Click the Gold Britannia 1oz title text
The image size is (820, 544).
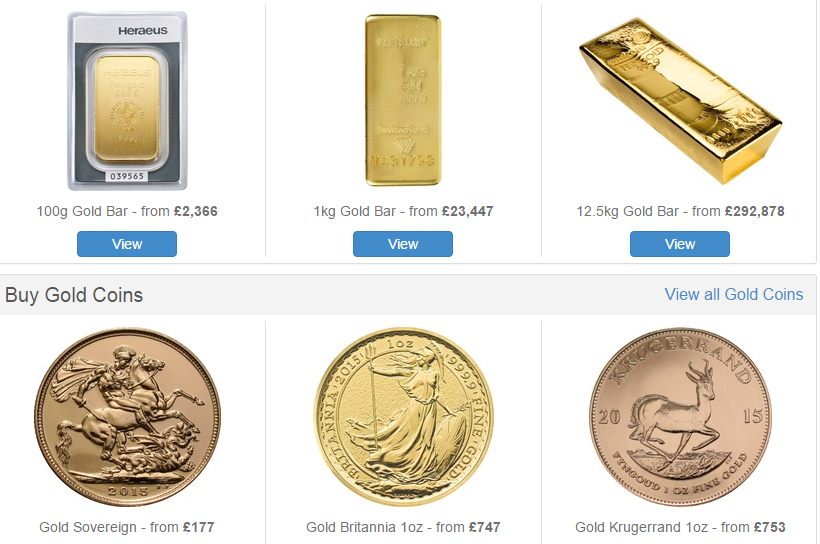tap(365, 527)
